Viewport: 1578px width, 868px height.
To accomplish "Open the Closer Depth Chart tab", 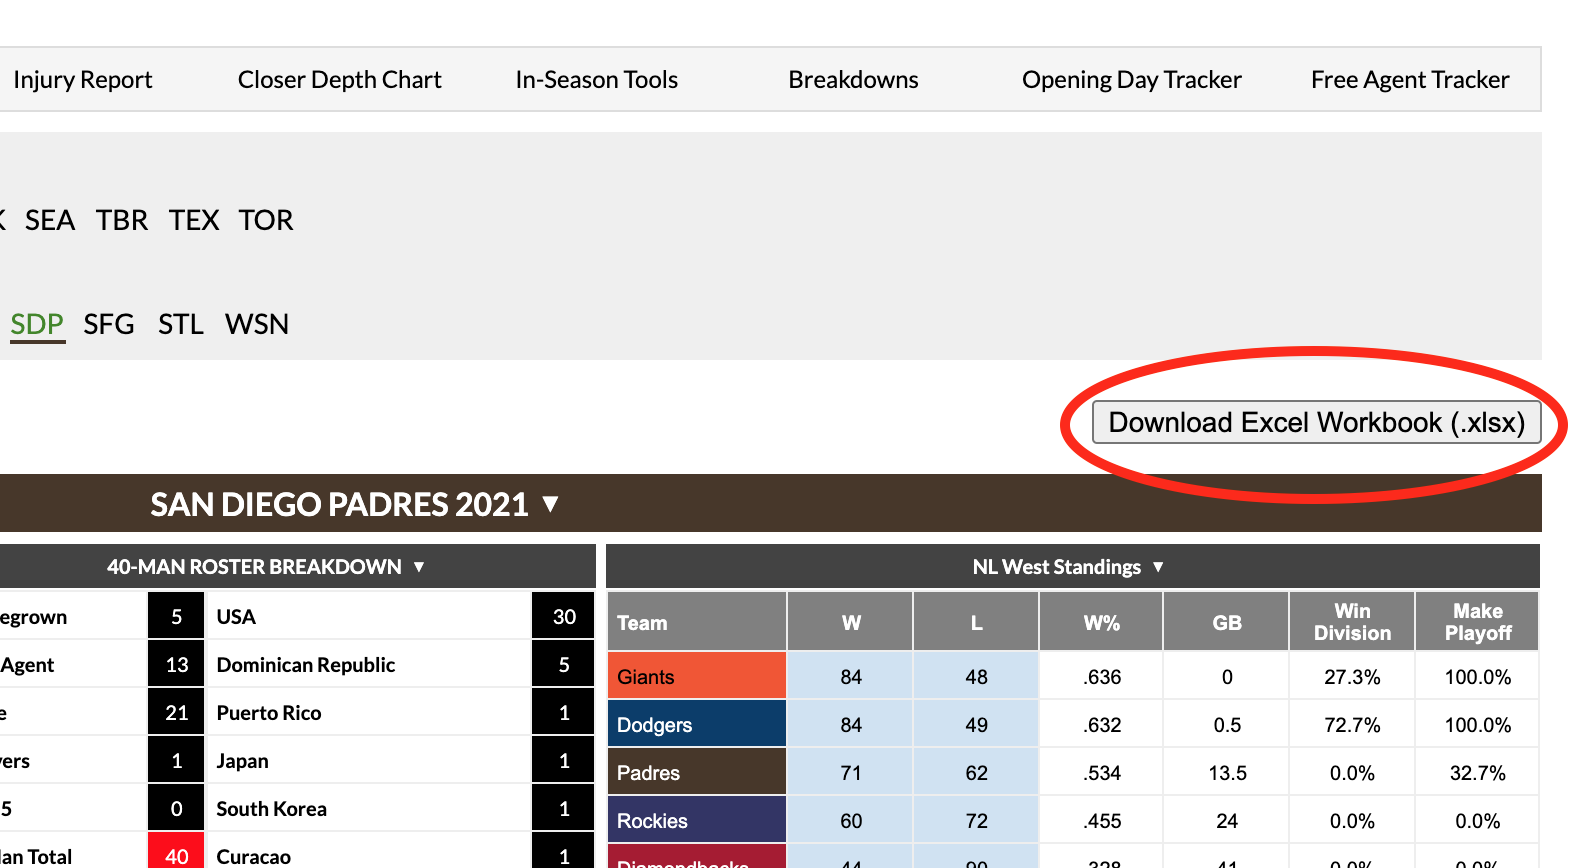I will [339, 80].
